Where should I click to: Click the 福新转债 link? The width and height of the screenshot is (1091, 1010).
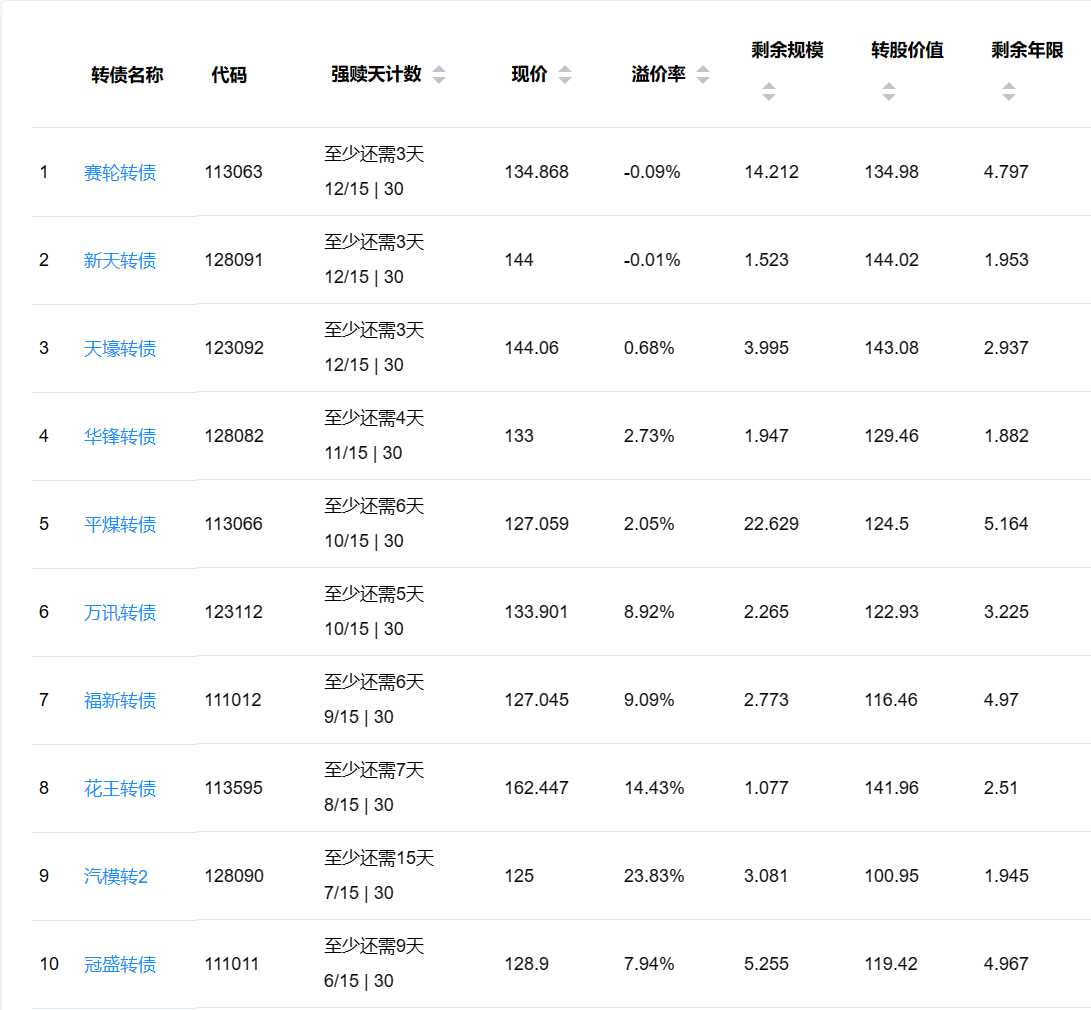(120, 701)
